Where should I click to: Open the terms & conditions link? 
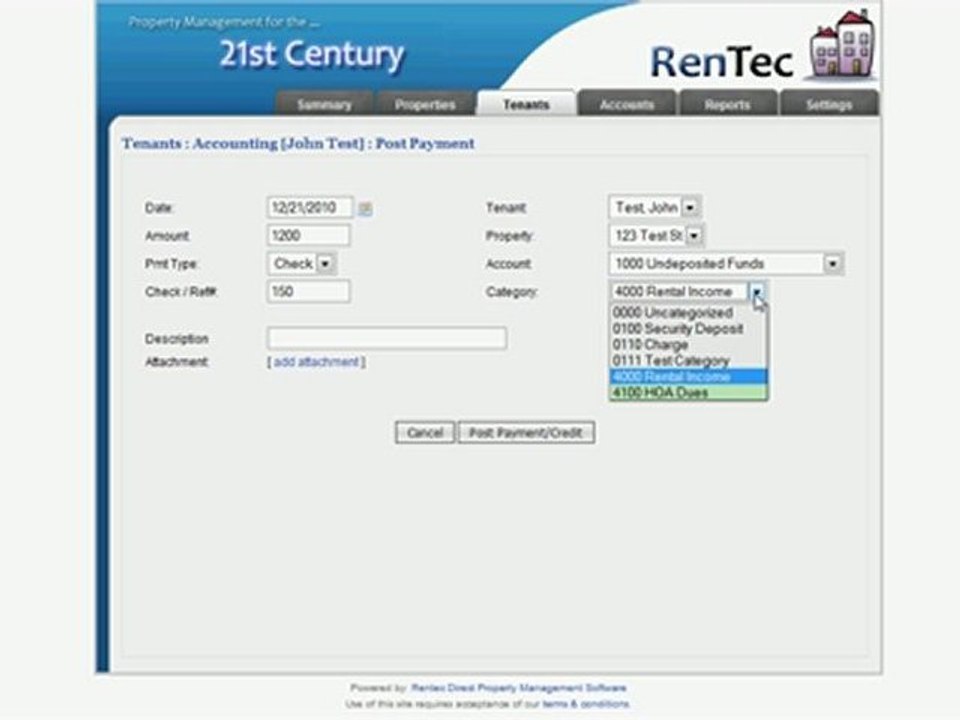(585, 704)
